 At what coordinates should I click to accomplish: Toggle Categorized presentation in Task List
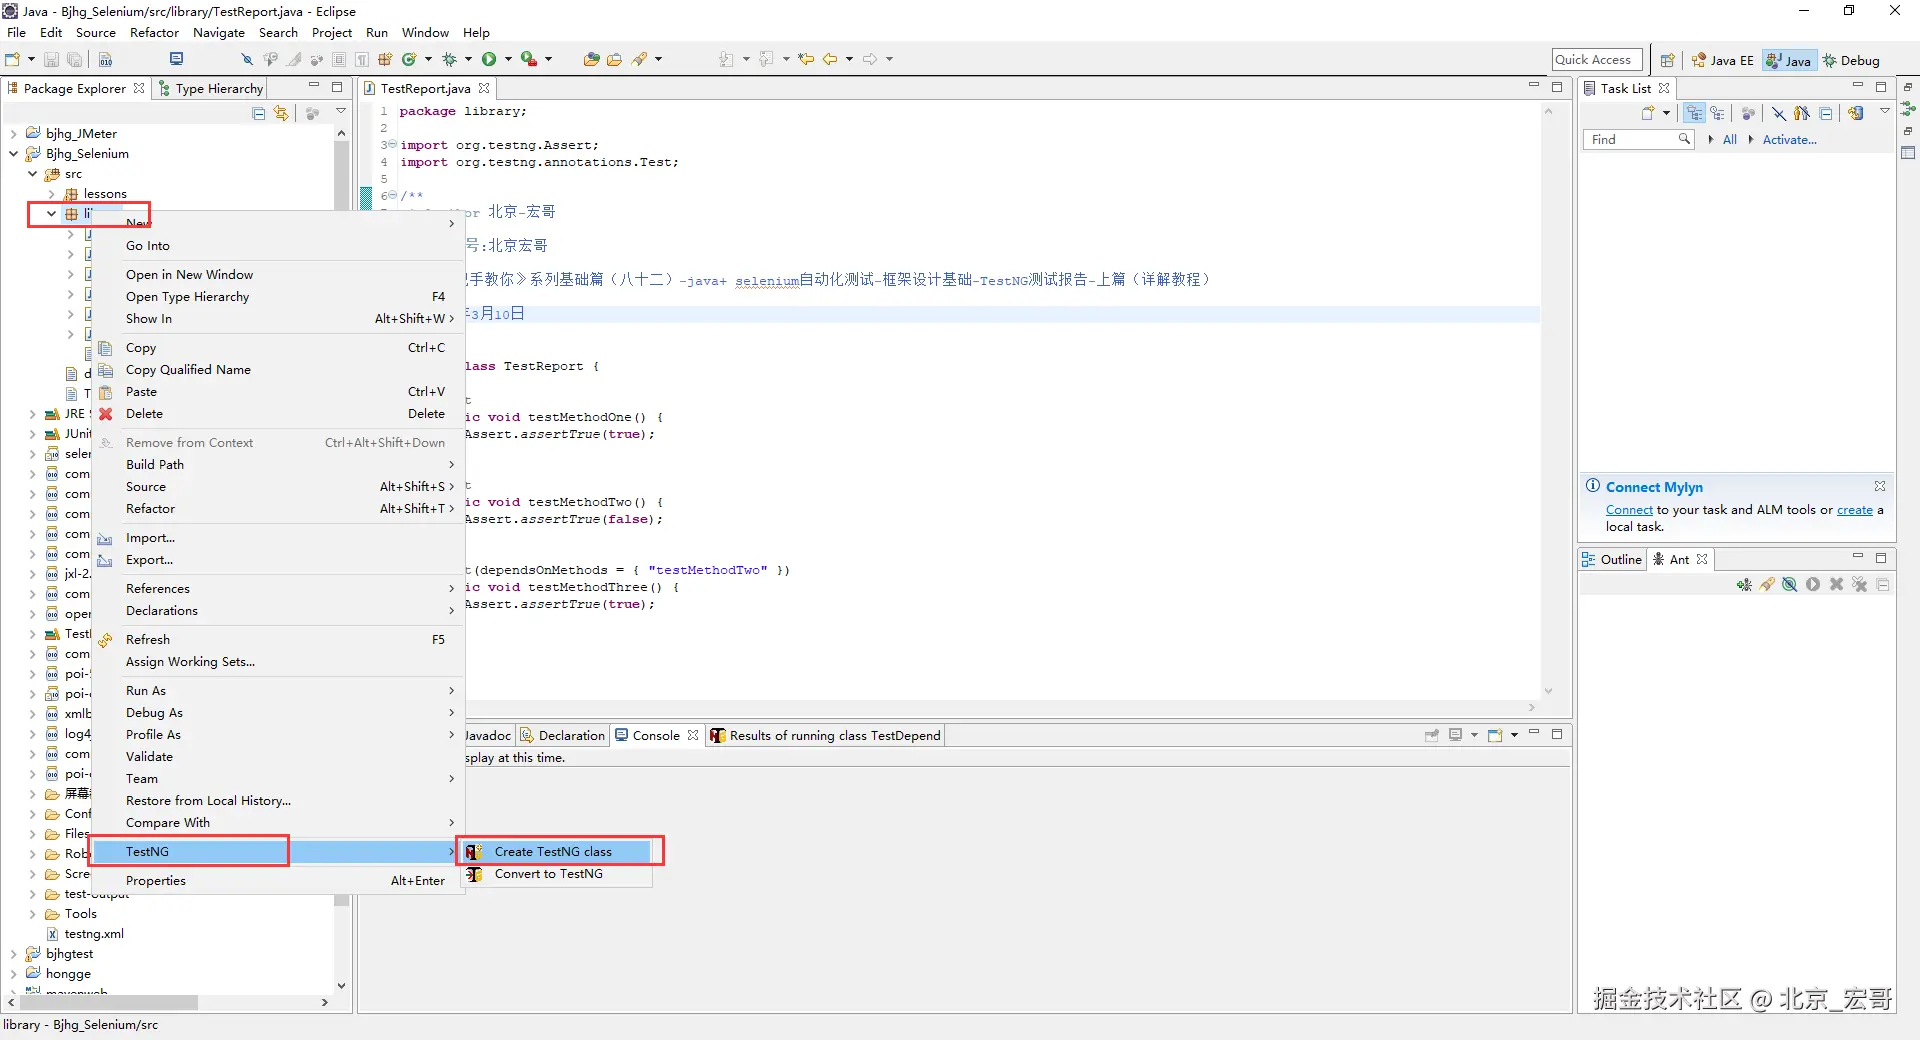coord(1694,114)
